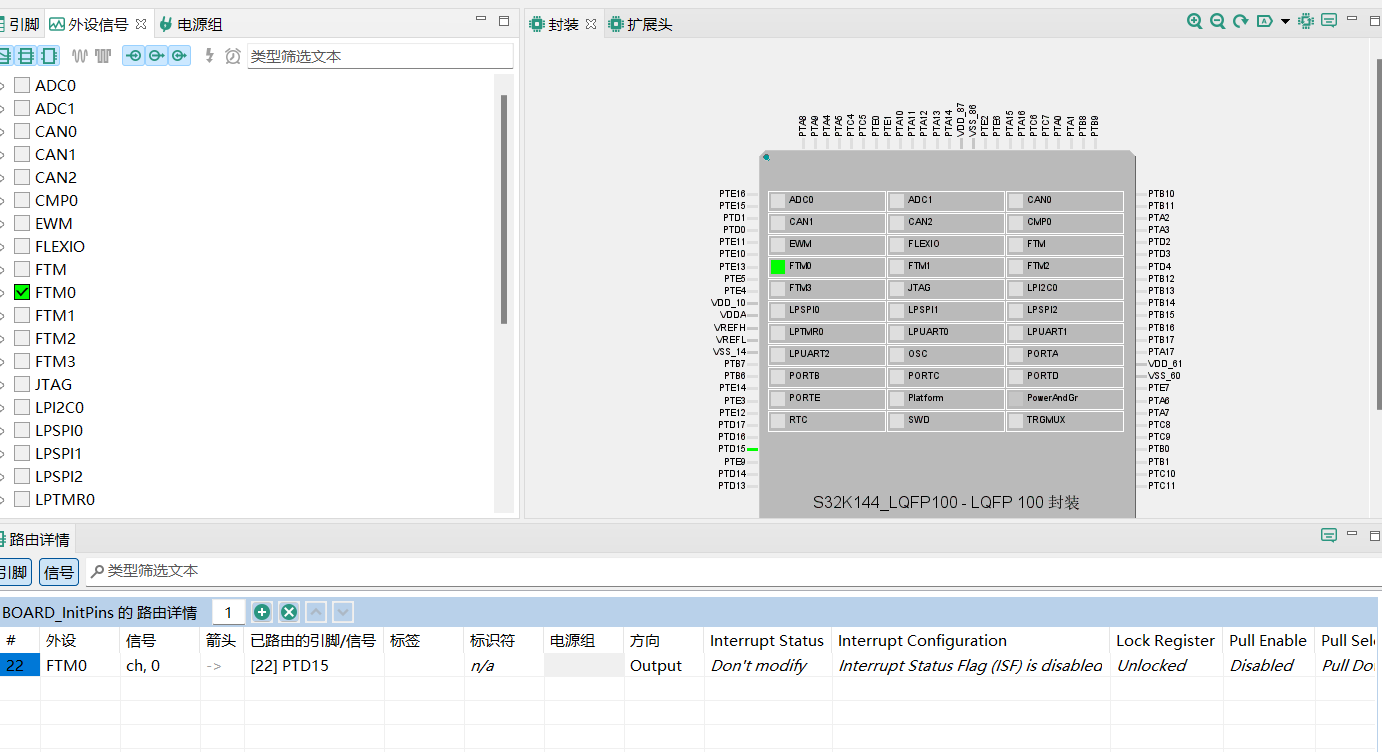Viewport: 1382px width, 752px height.
Task: Click ADC0 block in chip package
Action: tap(827, 201)
